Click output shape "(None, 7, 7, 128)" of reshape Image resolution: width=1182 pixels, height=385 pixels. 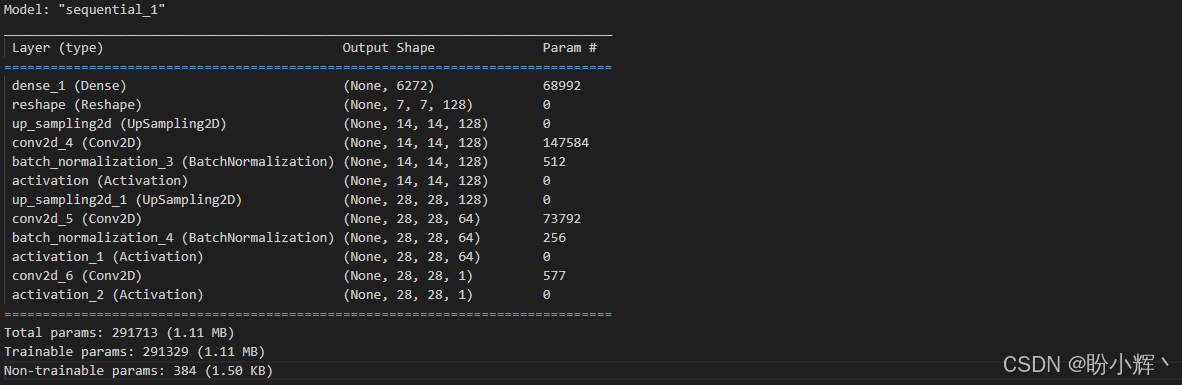pyautogui.click(x=408, y=105)
